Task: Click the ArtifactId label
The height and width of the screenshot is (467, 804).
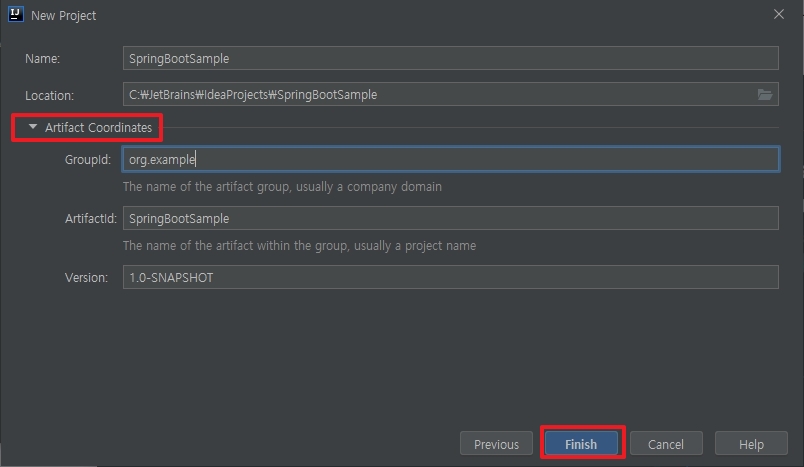Action: 91,219
